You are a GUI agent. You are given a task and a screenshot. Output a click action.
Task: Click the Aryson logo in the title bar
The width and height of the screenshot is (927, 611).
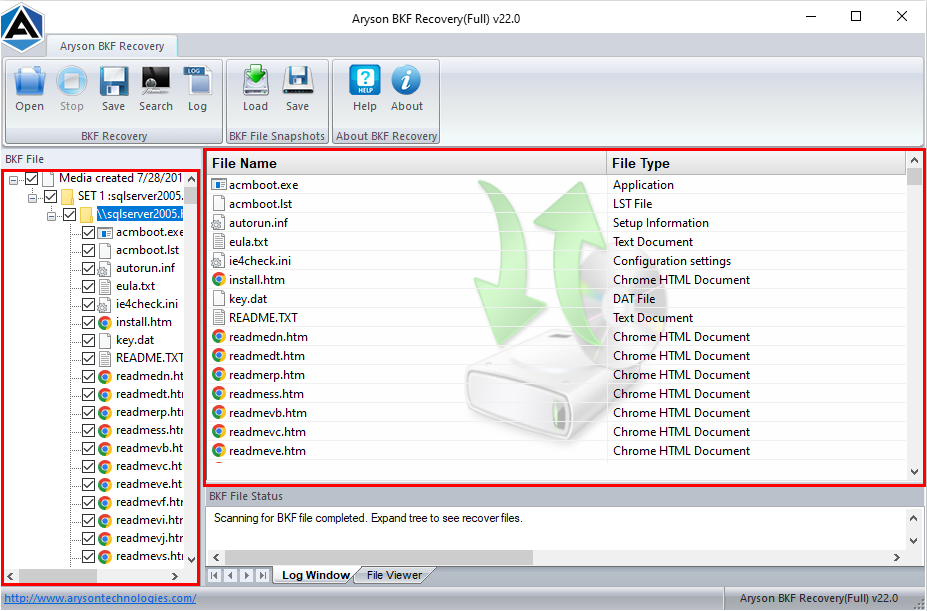pos(22,27)
